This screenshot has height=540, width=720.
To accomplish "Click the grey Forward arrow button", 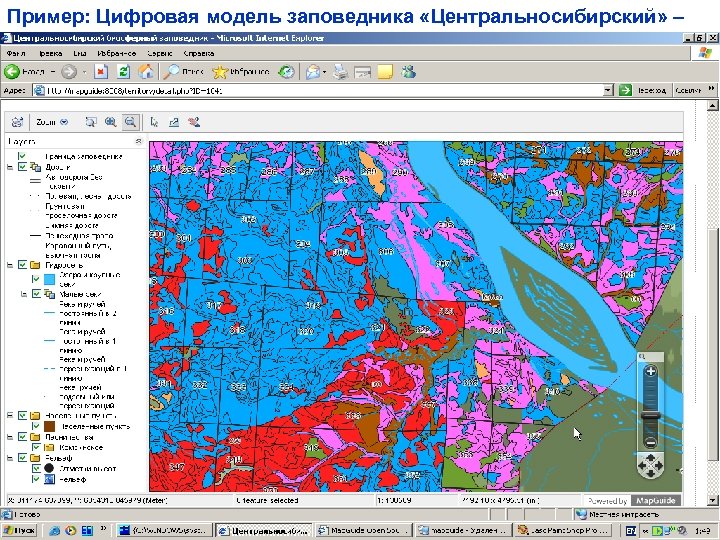I will [x=69, y=72].
